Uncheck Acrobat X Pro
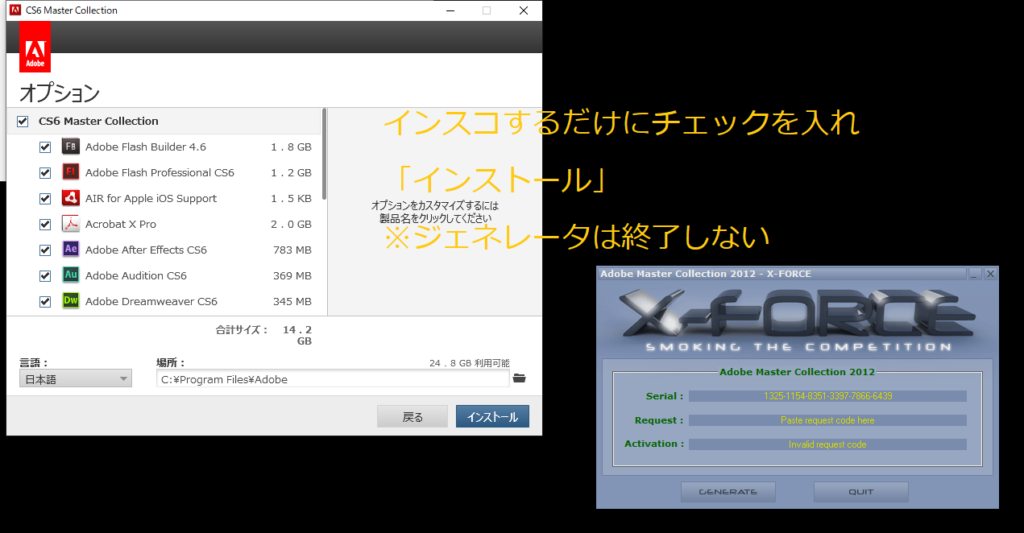1024x533 pixels. (x=45, y=225)
